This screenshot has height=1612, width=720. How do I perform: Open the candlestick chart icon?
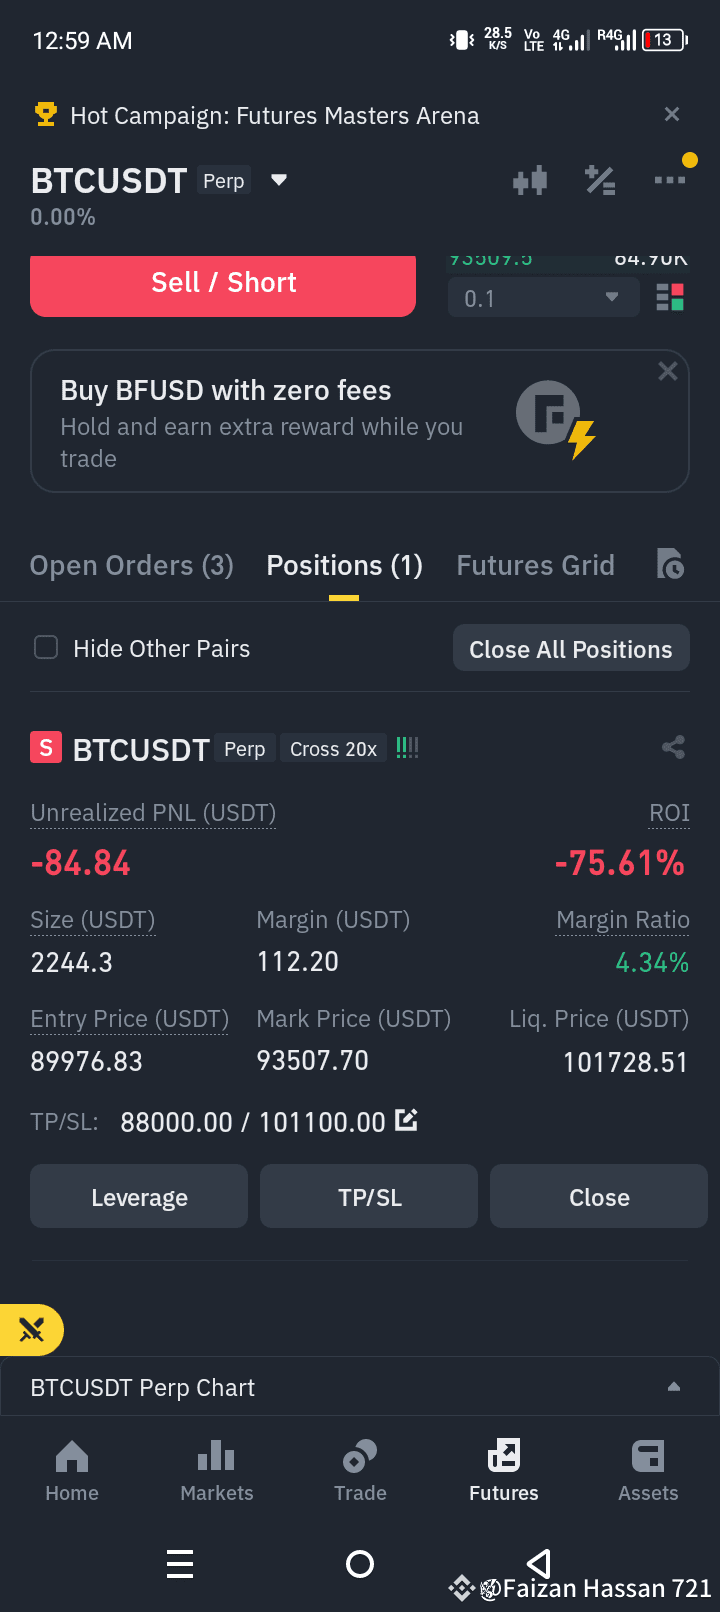530,181
